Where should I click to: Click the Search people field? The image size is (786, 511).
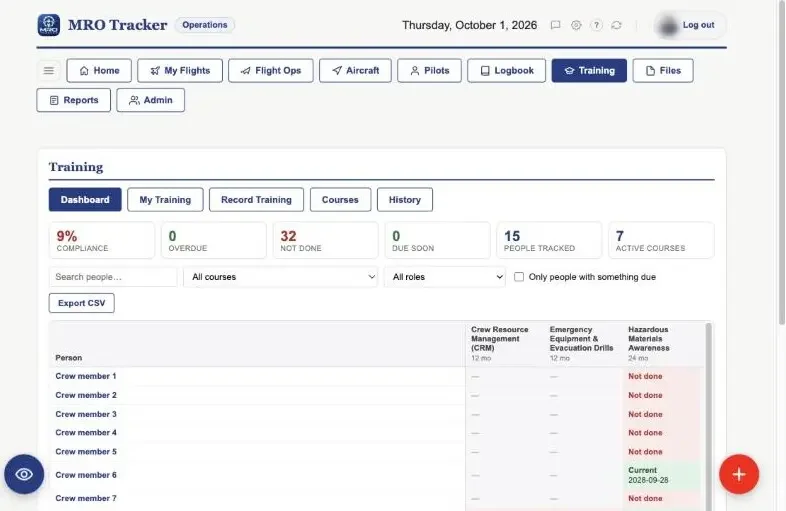(113, 277)
